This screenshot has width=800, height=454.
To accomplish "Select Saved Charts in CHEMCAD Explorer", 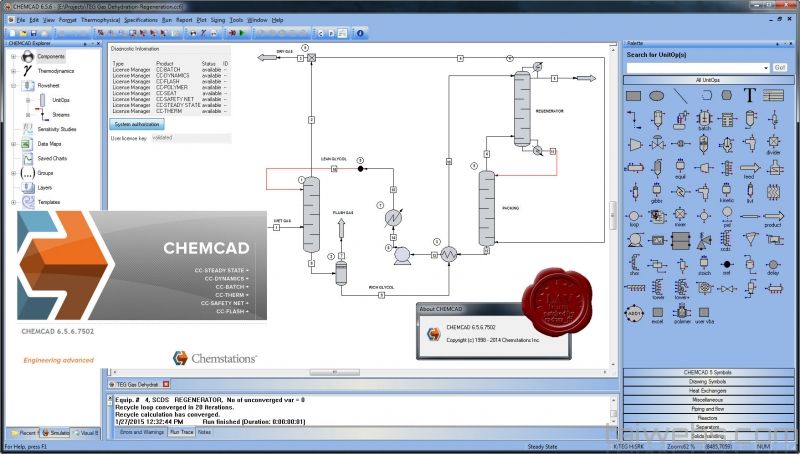I will tap(52, 158).
